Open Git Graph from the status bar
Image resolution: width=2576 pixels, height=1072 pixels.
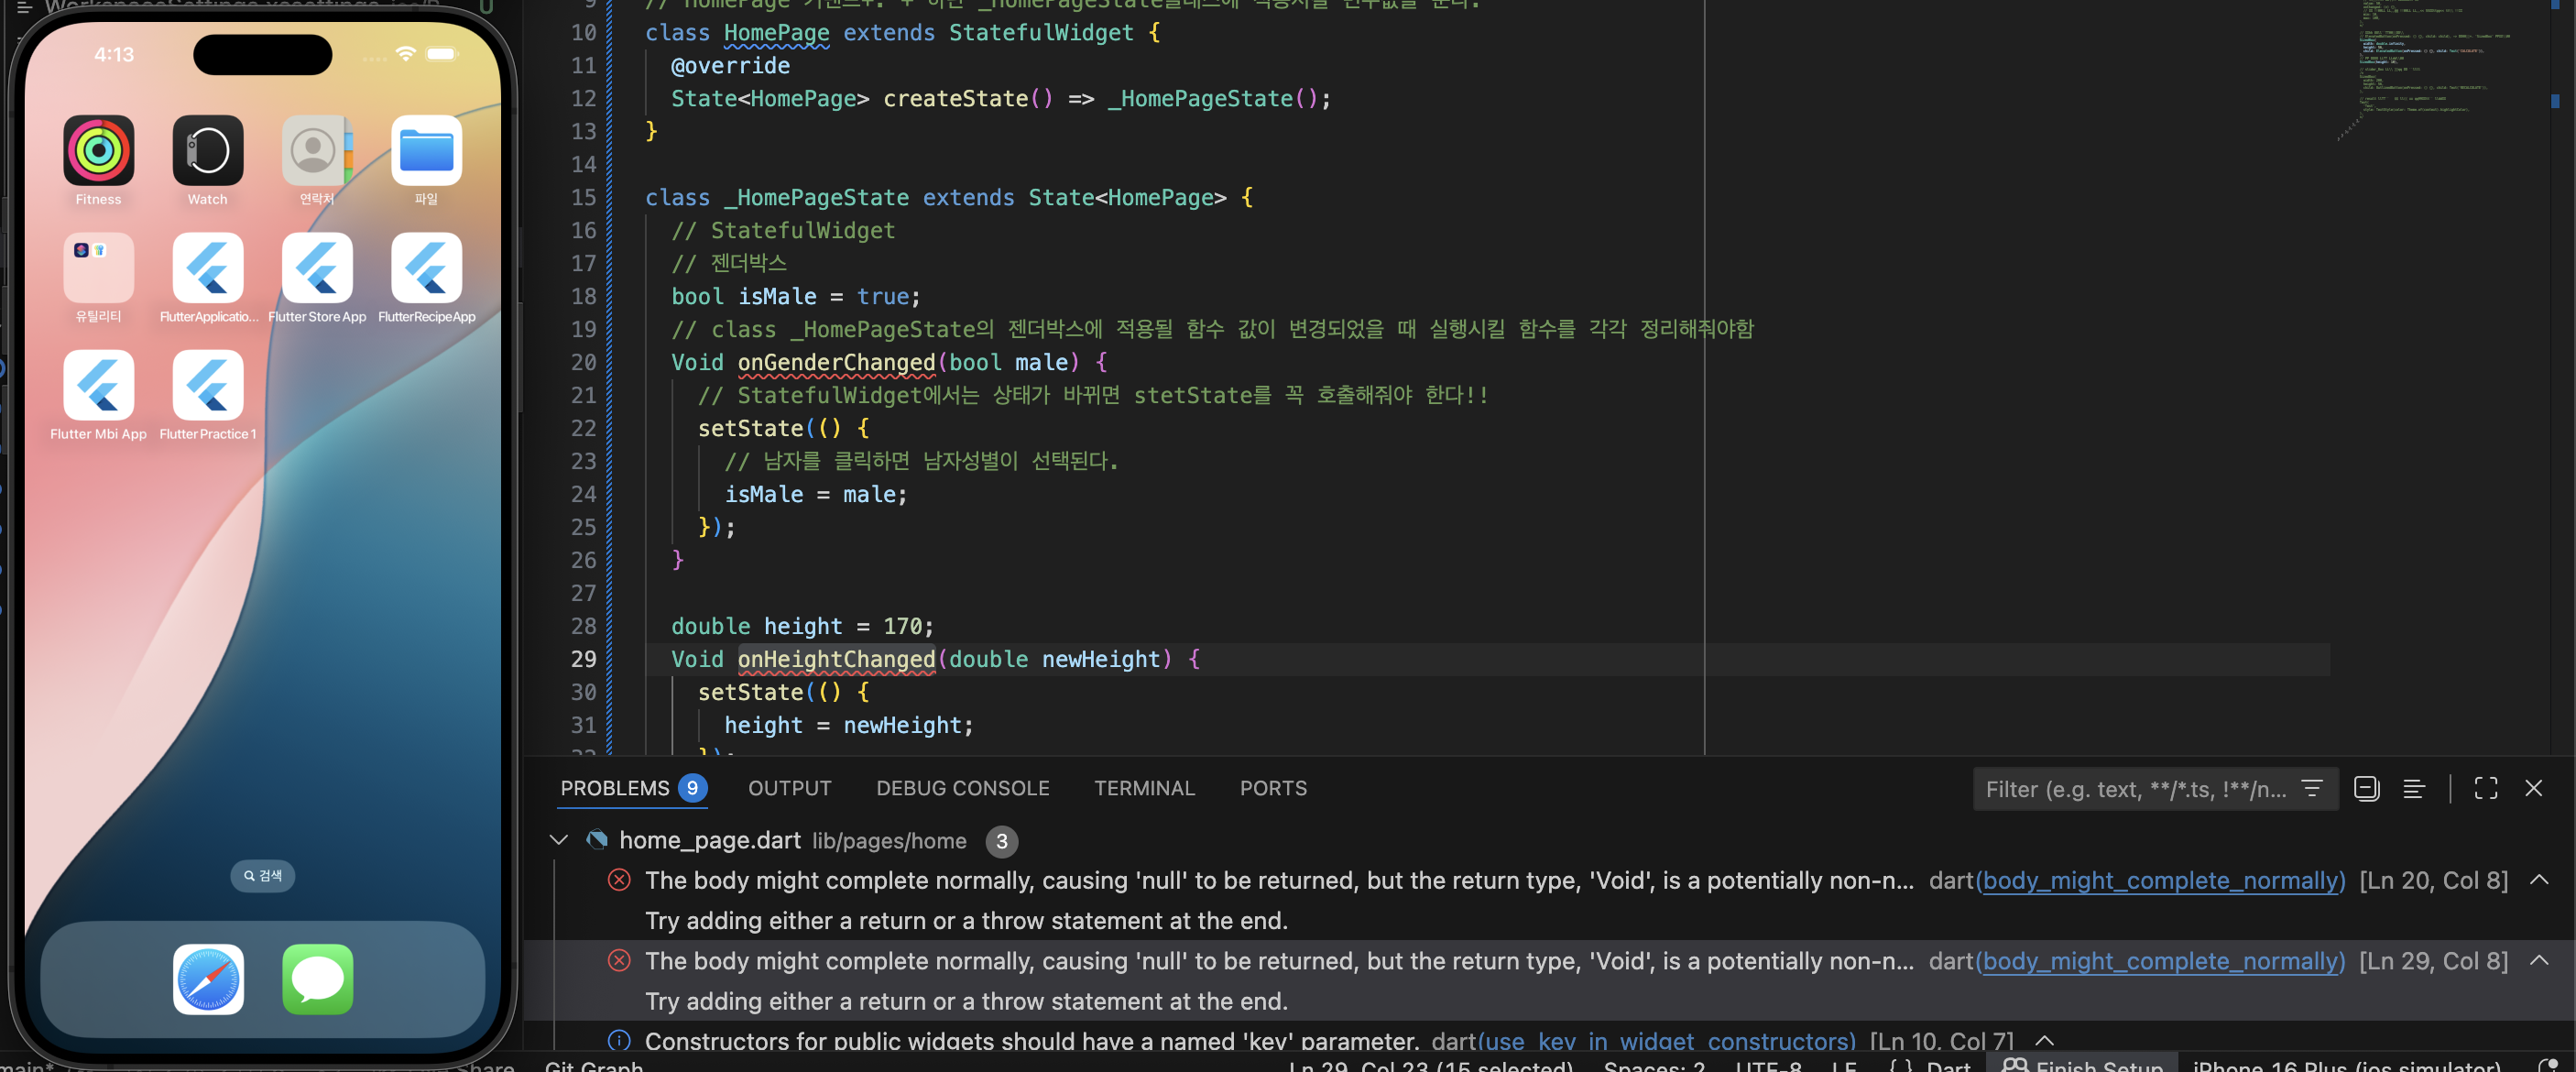[594, 1065]
